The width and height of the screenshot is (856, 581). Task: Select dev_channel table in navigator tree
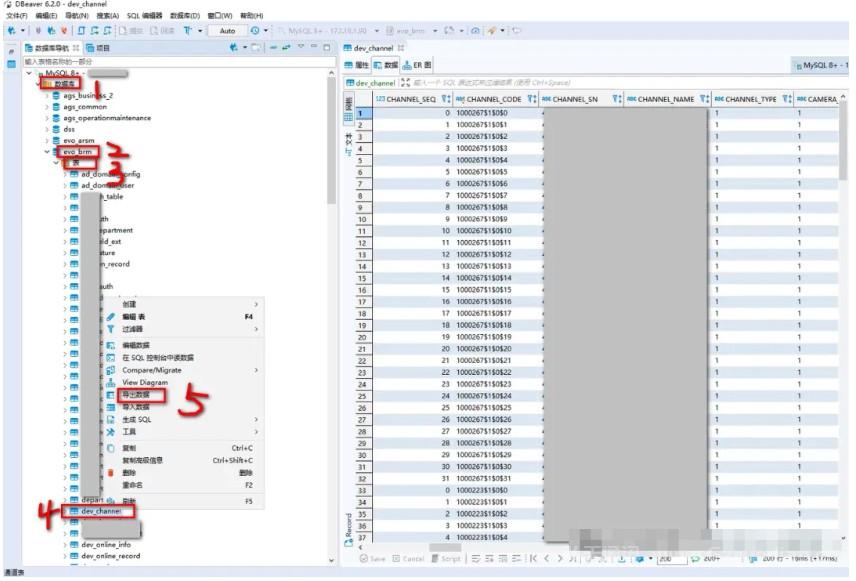point(100,511)
